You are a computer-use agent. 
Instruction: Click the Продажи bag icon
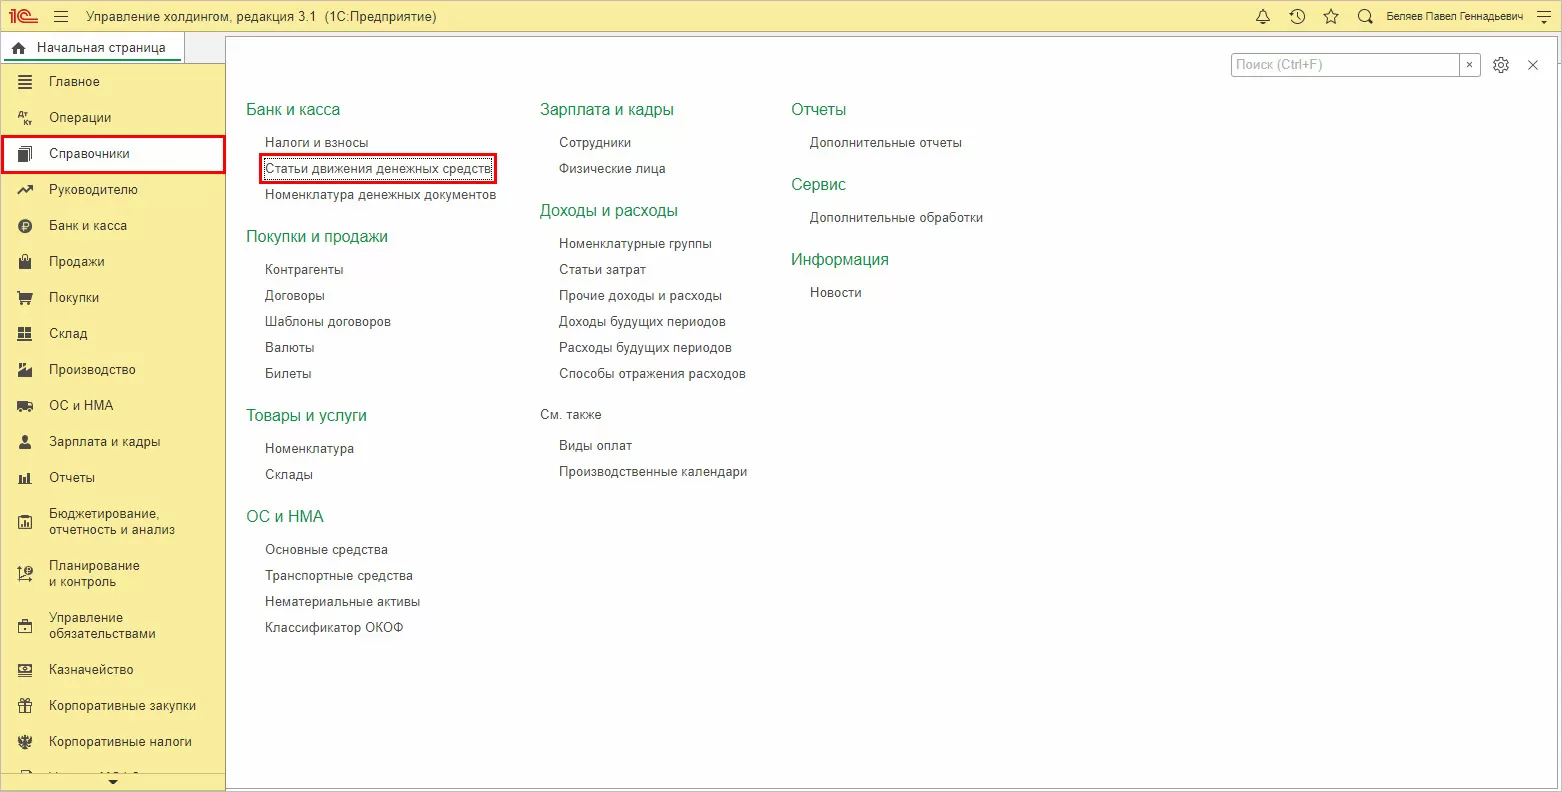pos(26,262)
